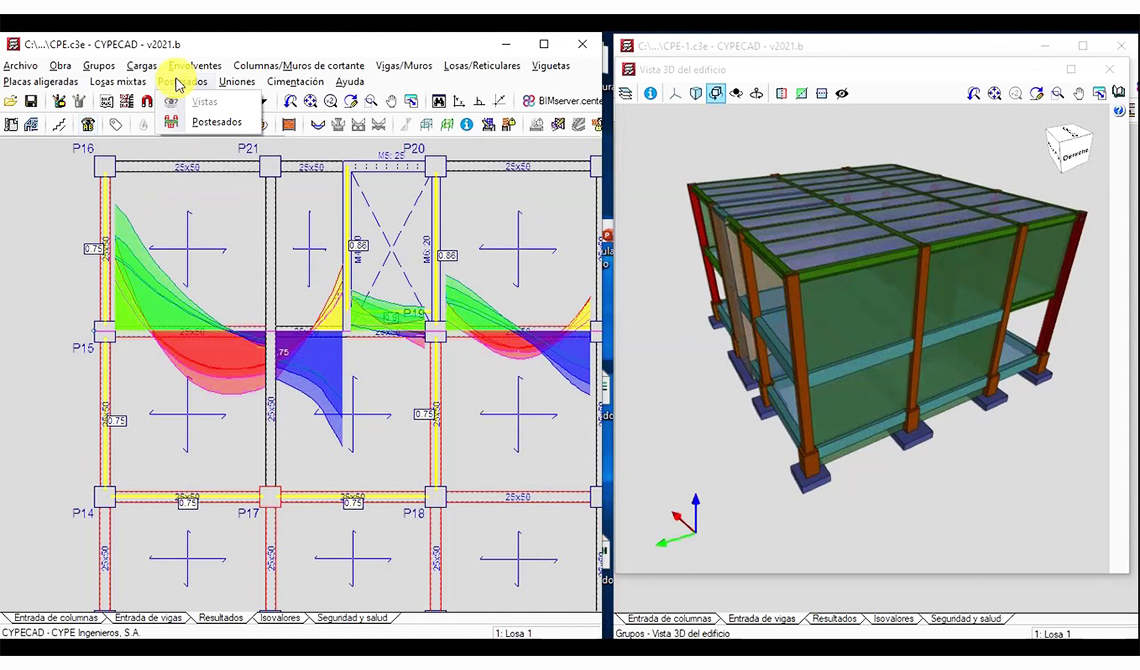1140x670 pixels.
Task: Open BIMserver.center button
Action: click(562, 101)
